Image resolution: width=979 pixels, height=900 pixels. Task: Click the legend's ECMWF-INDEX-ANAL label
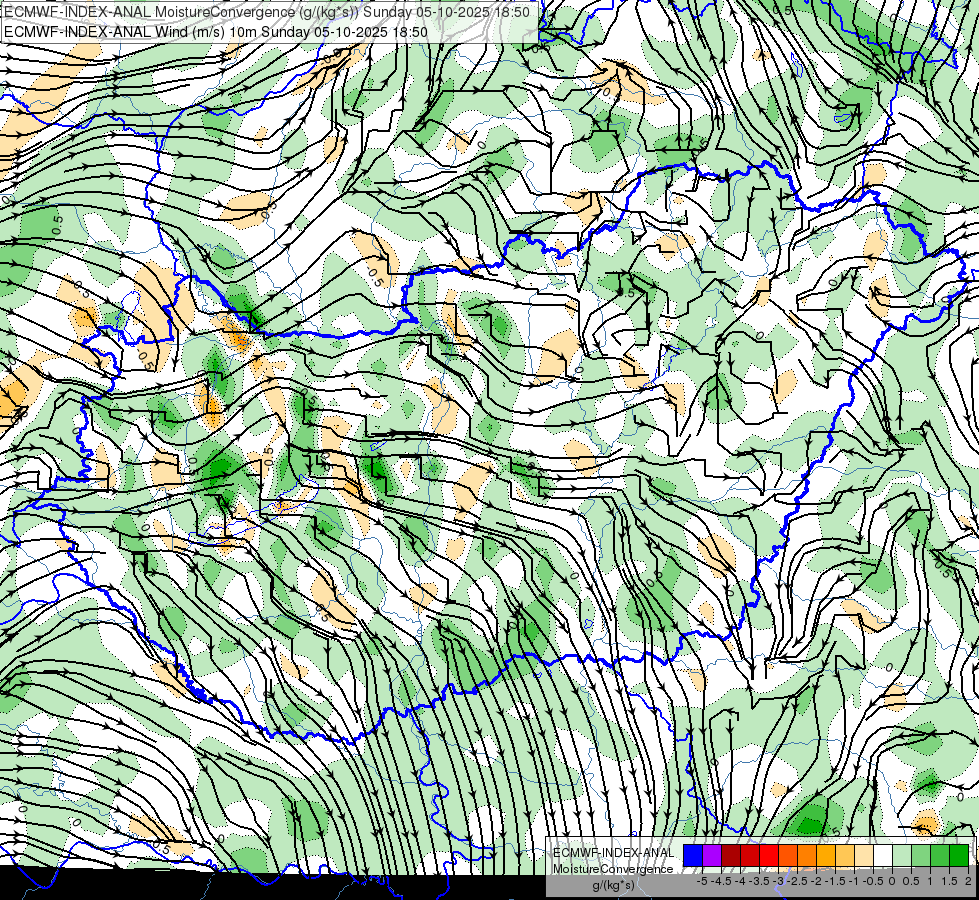pos(613,853)
